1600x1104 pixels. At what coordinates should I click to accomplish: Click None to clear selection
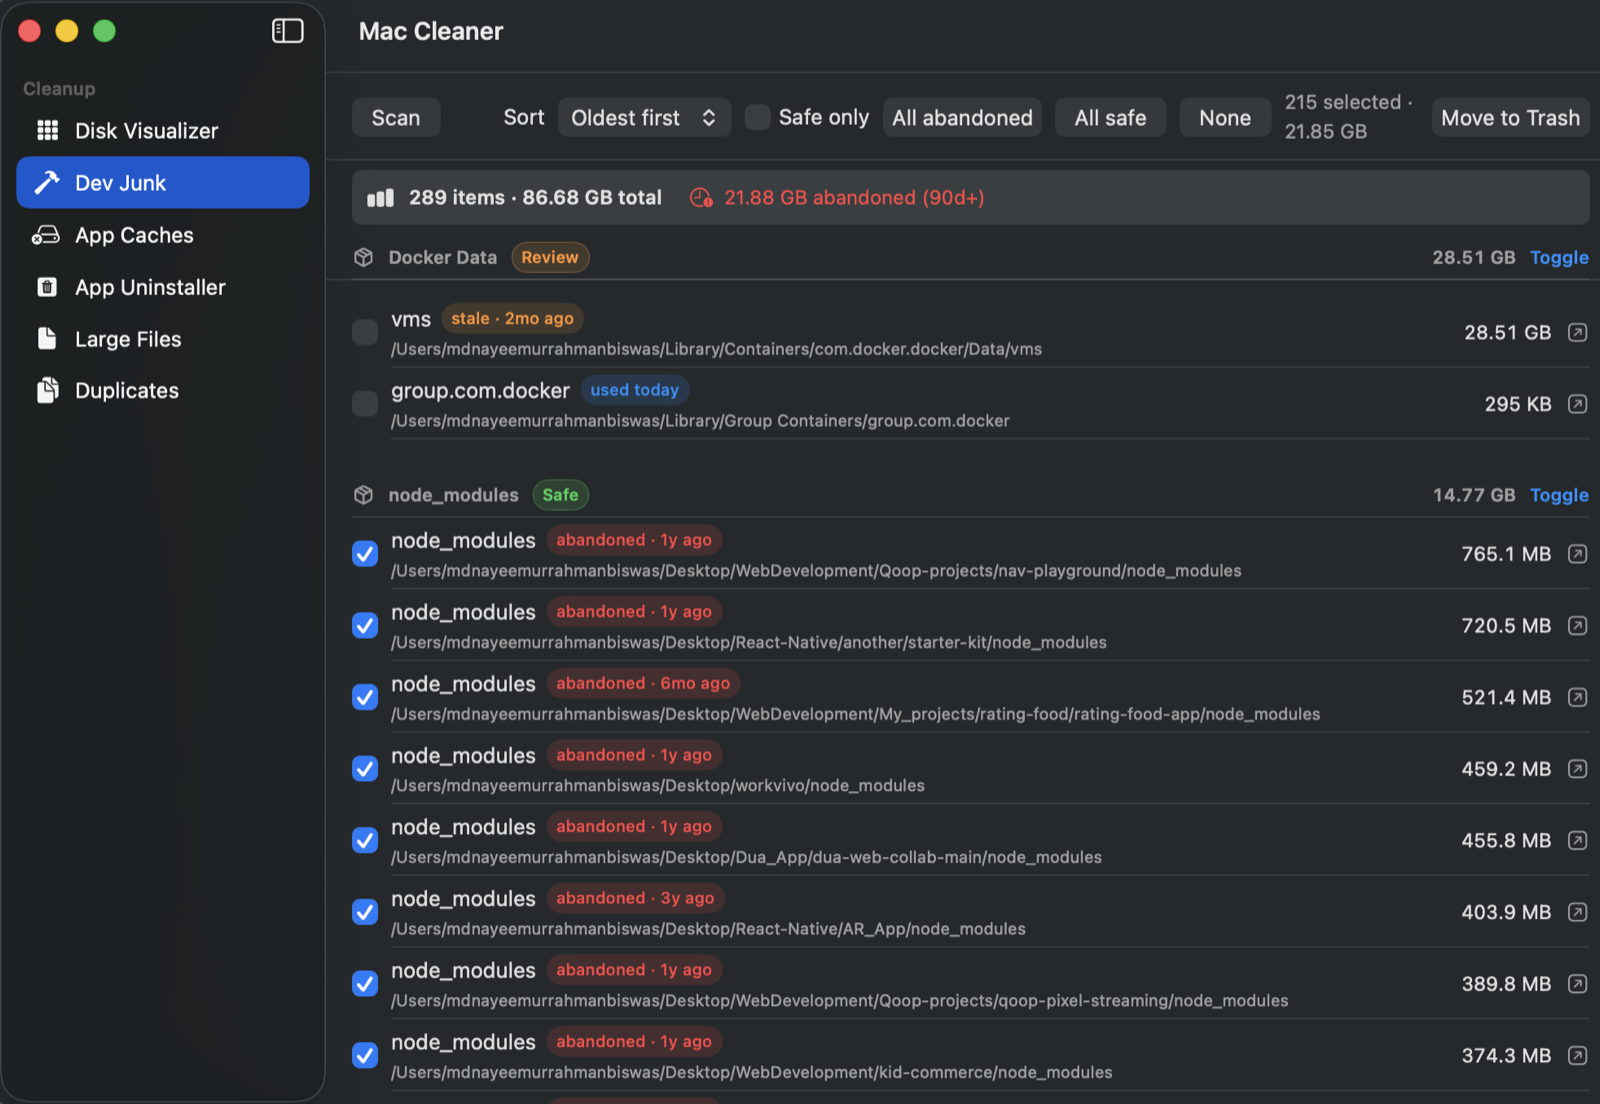coord(1225,118)
